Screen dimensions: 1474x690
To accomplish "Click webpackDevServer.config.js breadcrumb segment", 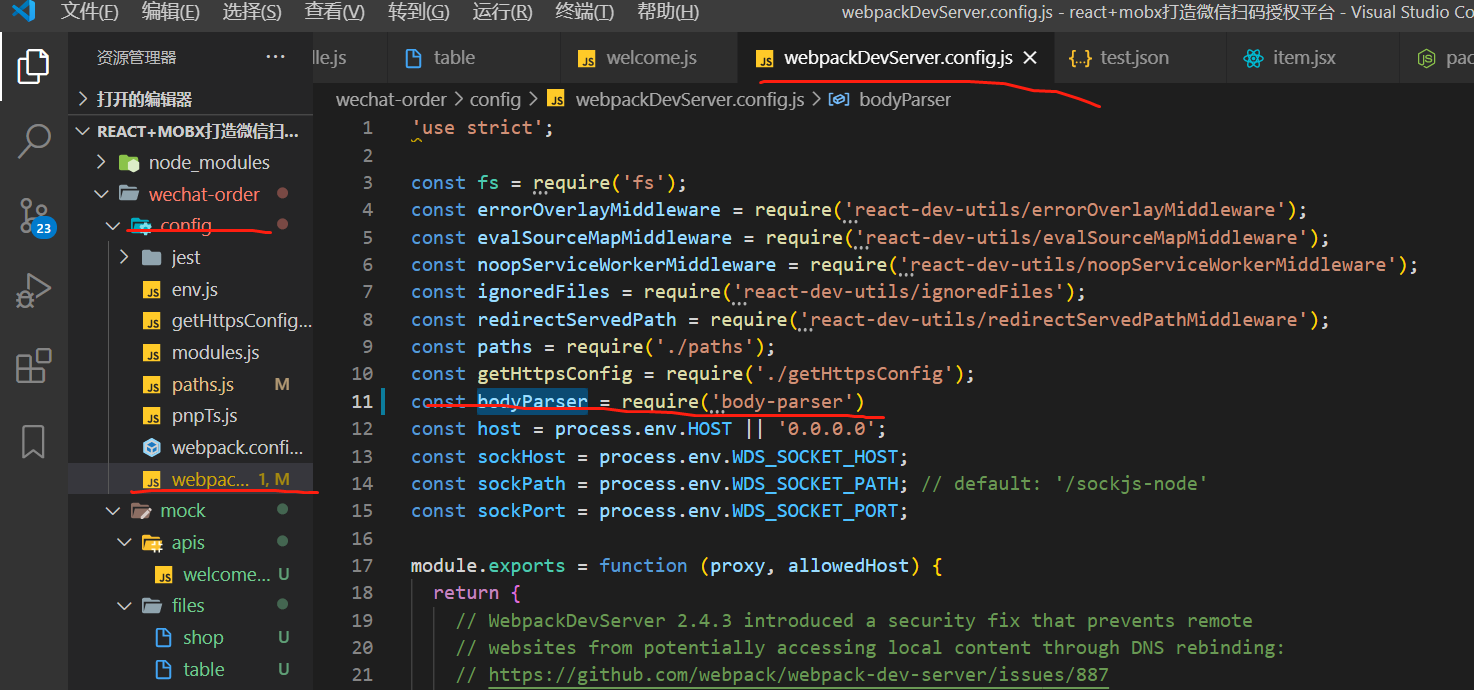I will (690, 99).
